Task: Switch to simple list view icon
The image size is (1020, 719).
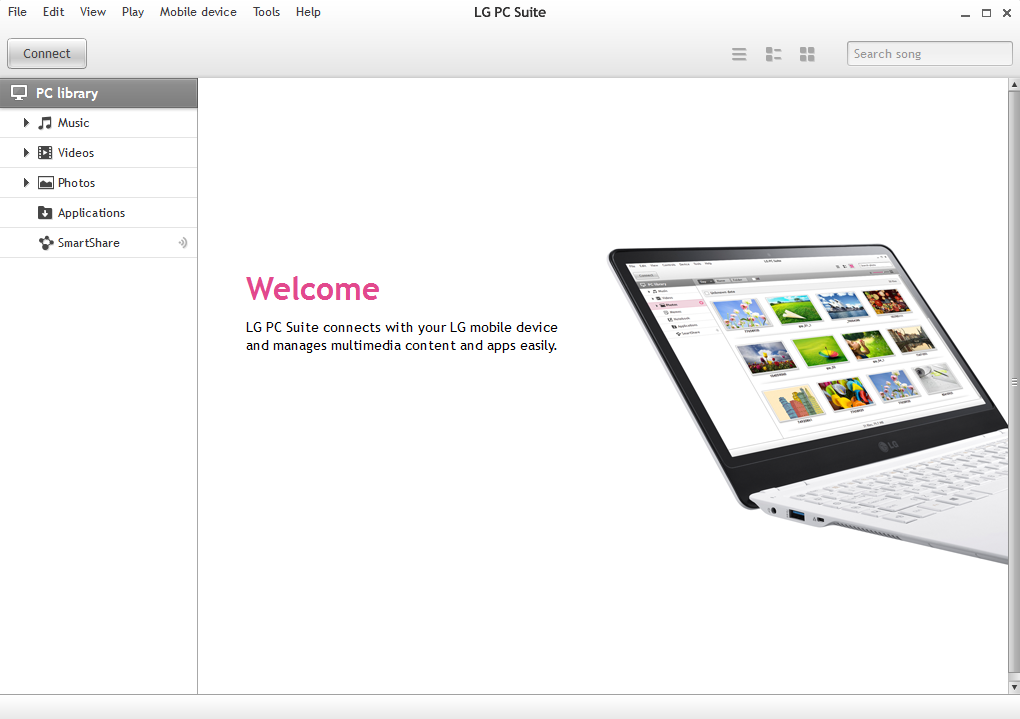Action: [x=739, y=54]
